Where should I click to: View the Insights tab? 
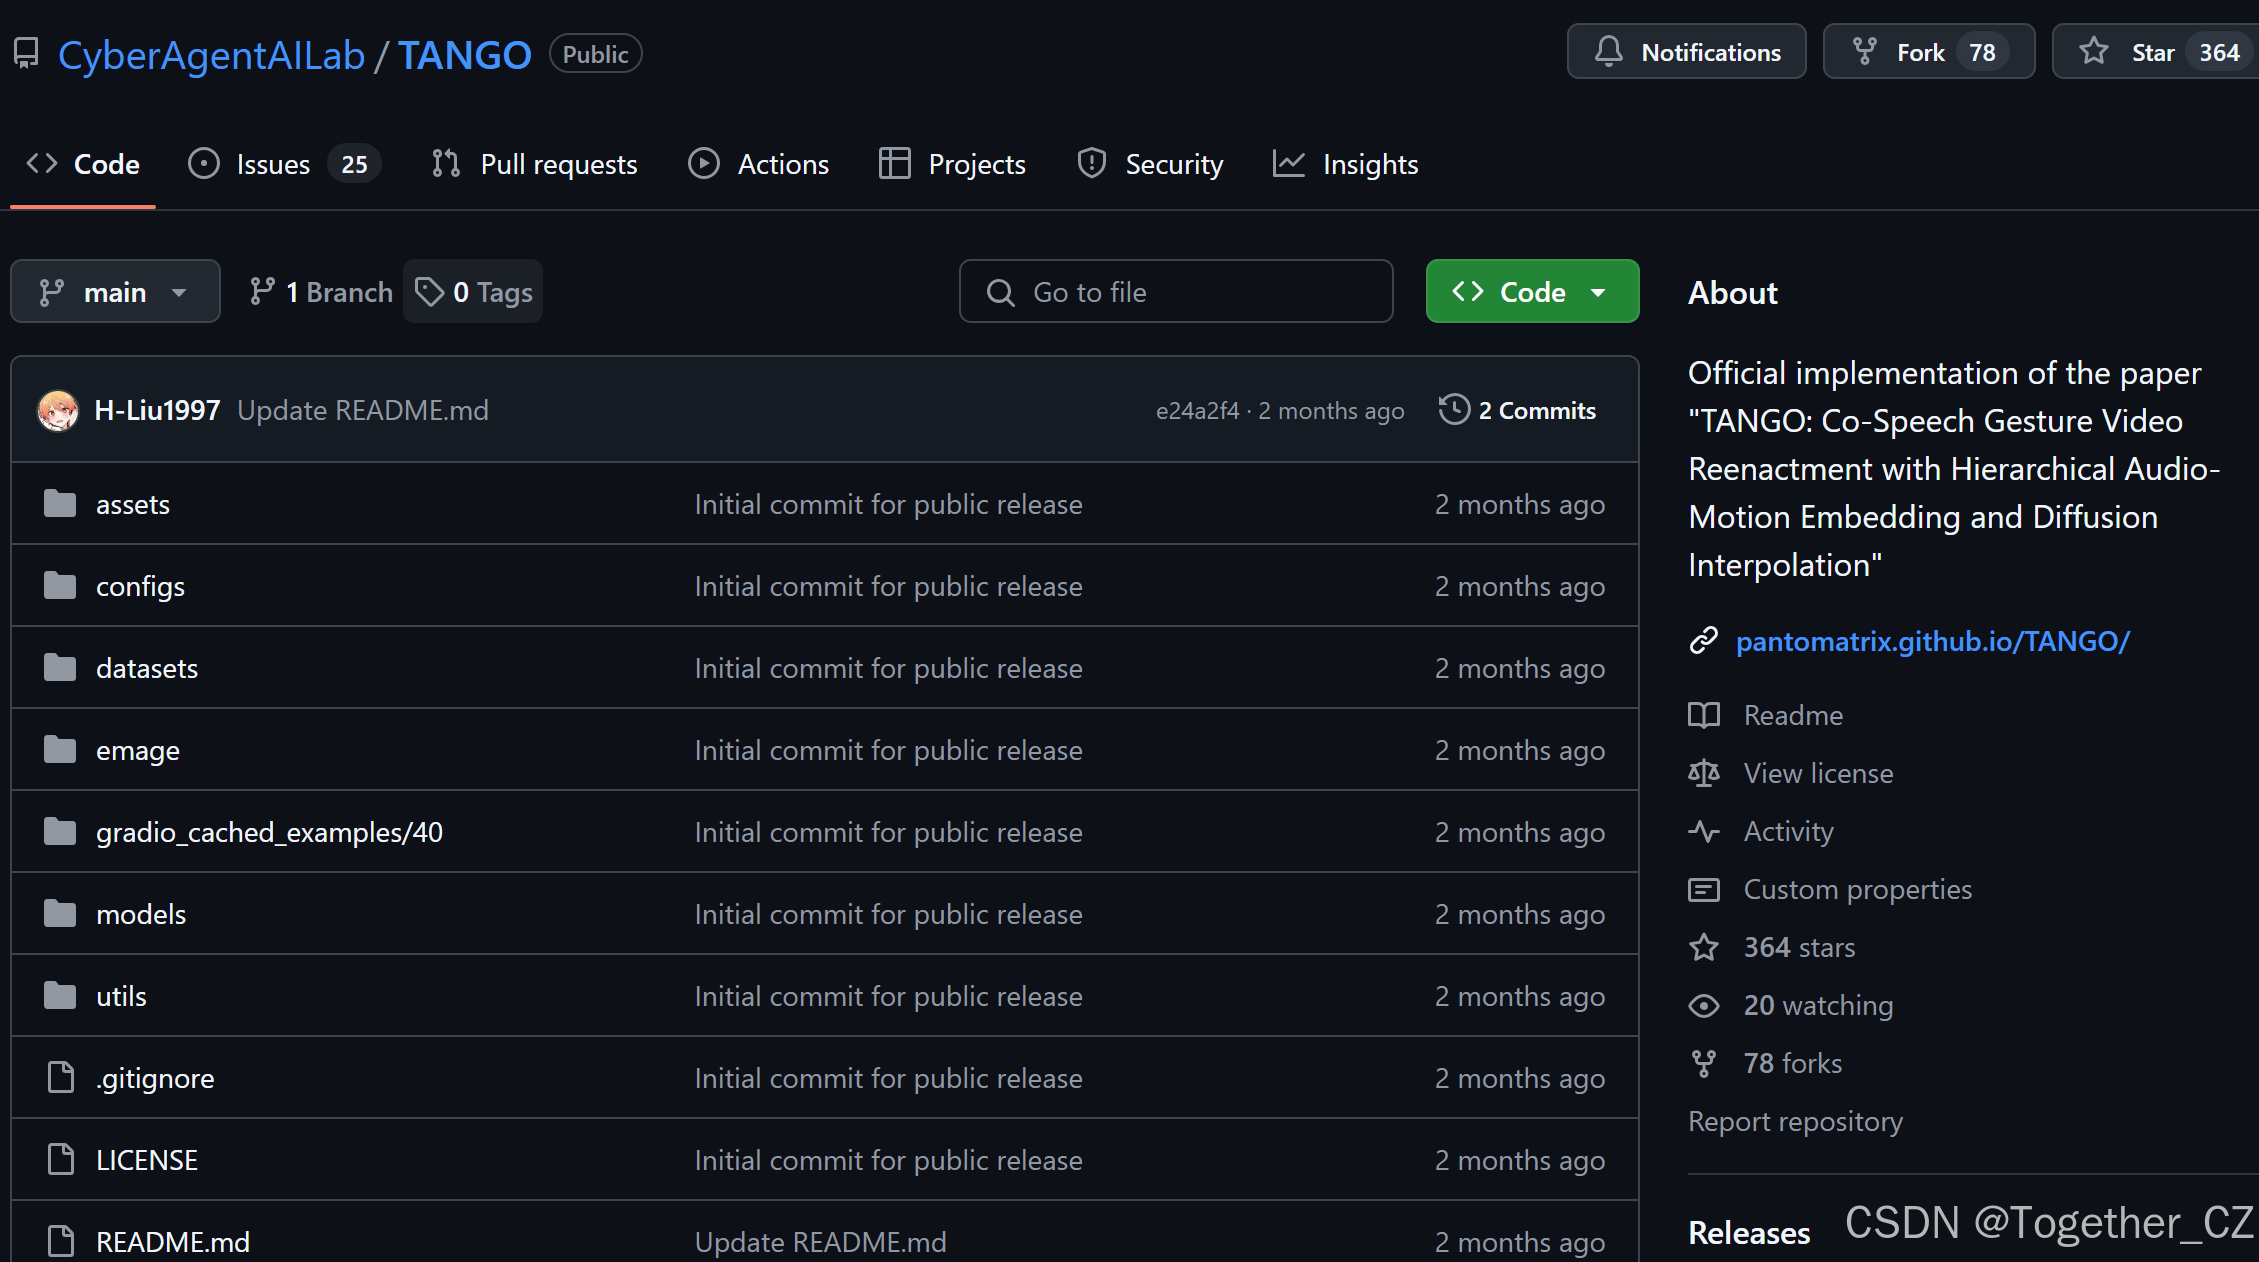[x=1346, y=164]
